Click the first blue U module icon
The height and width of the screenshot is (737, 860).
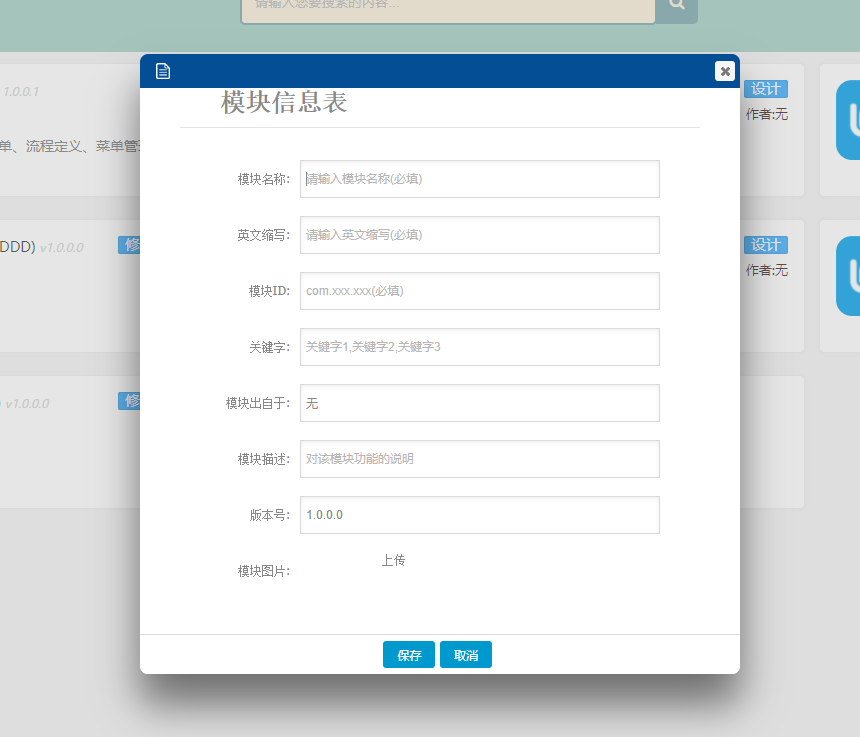[x=849, y=120]
